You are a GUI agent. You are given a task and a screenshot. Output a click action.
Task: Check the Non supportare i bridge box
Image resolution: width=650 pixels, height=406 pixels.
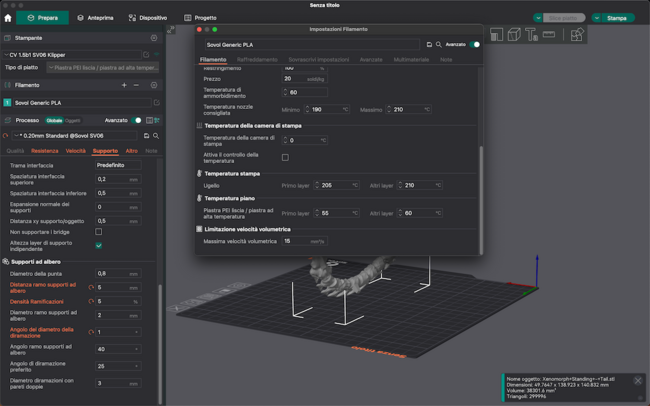pyautogui.click(x=99, y=232)
